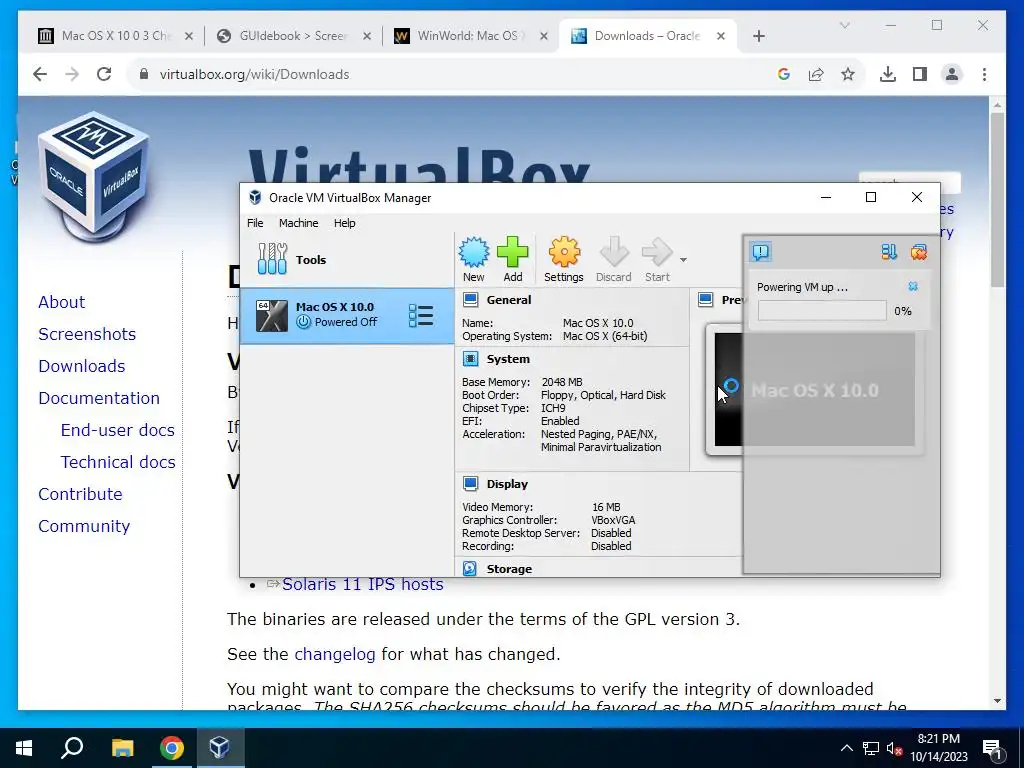This screenshot has width=1024, height=768.
Task: Toggle the Chrome side panel icon
Action: (920, 74)
